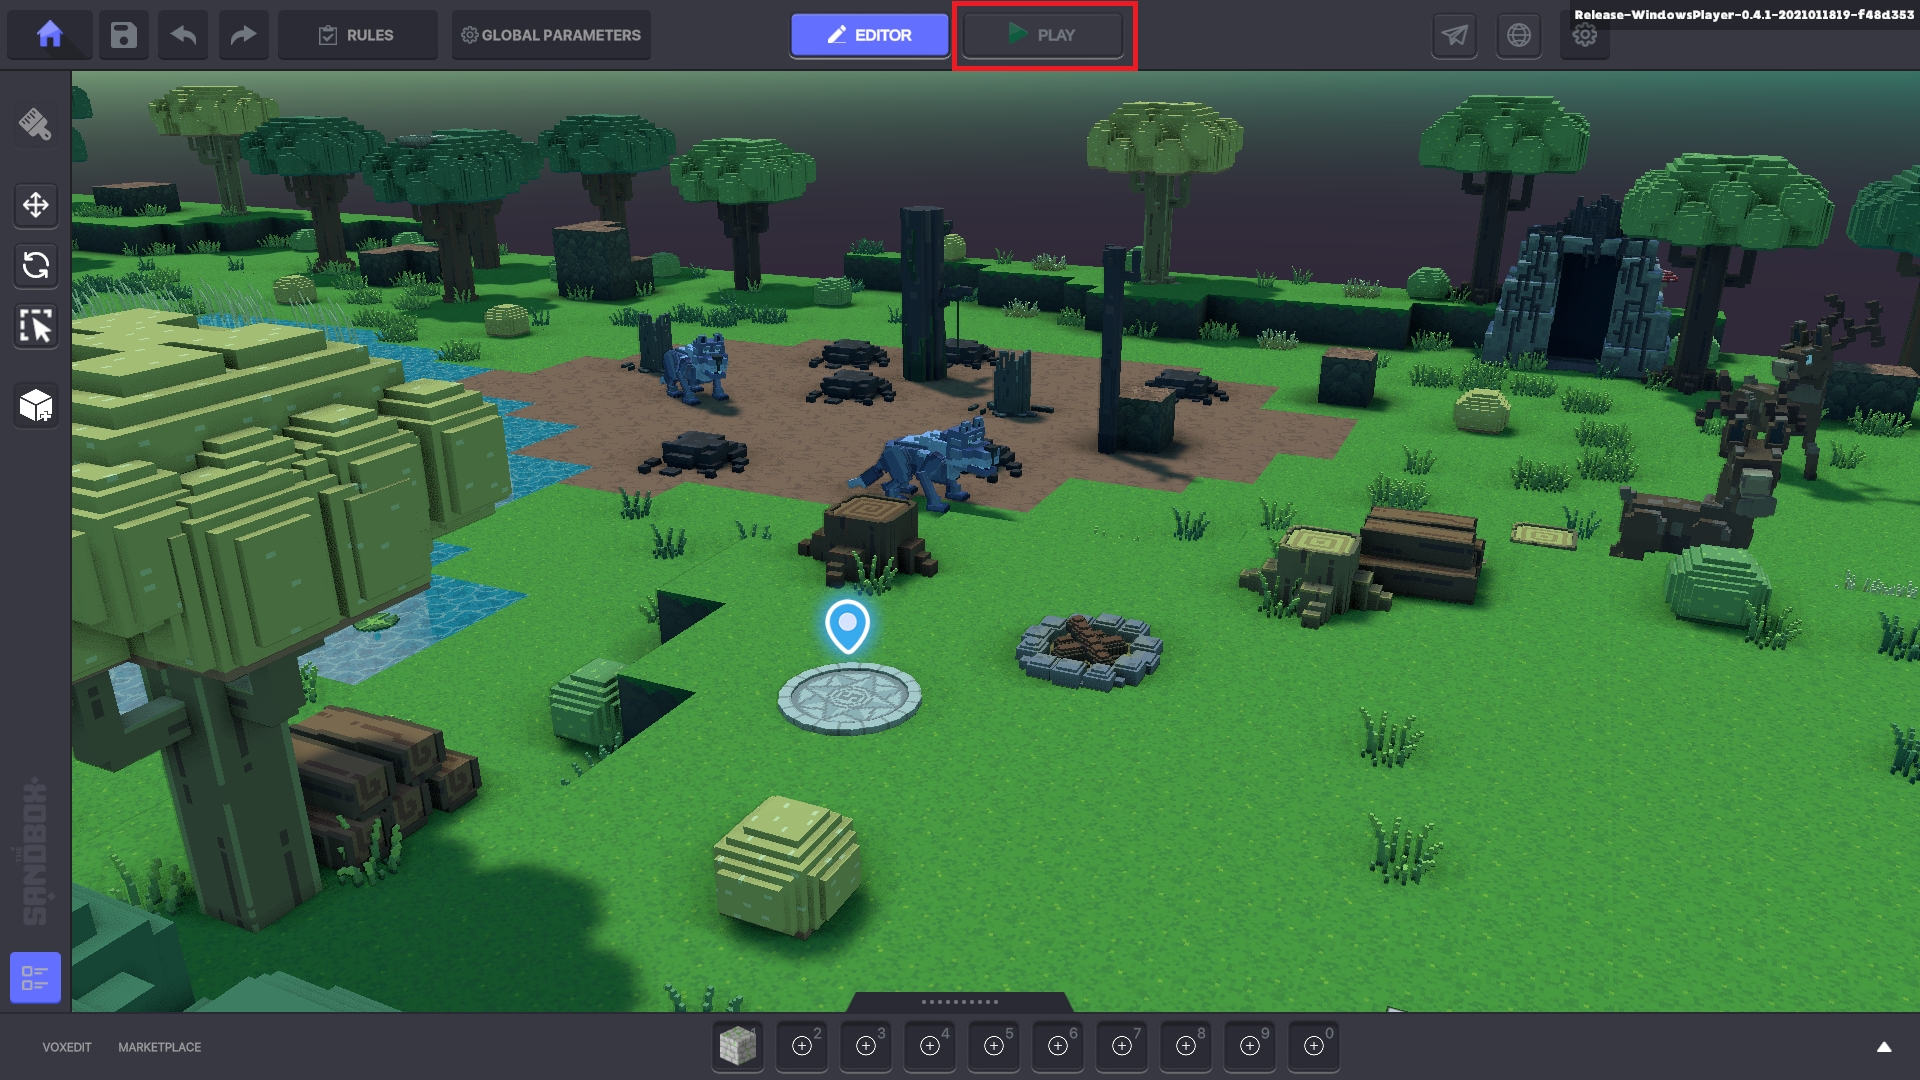Undo the last action
1920x1080 pixels.
pos(183,35)
